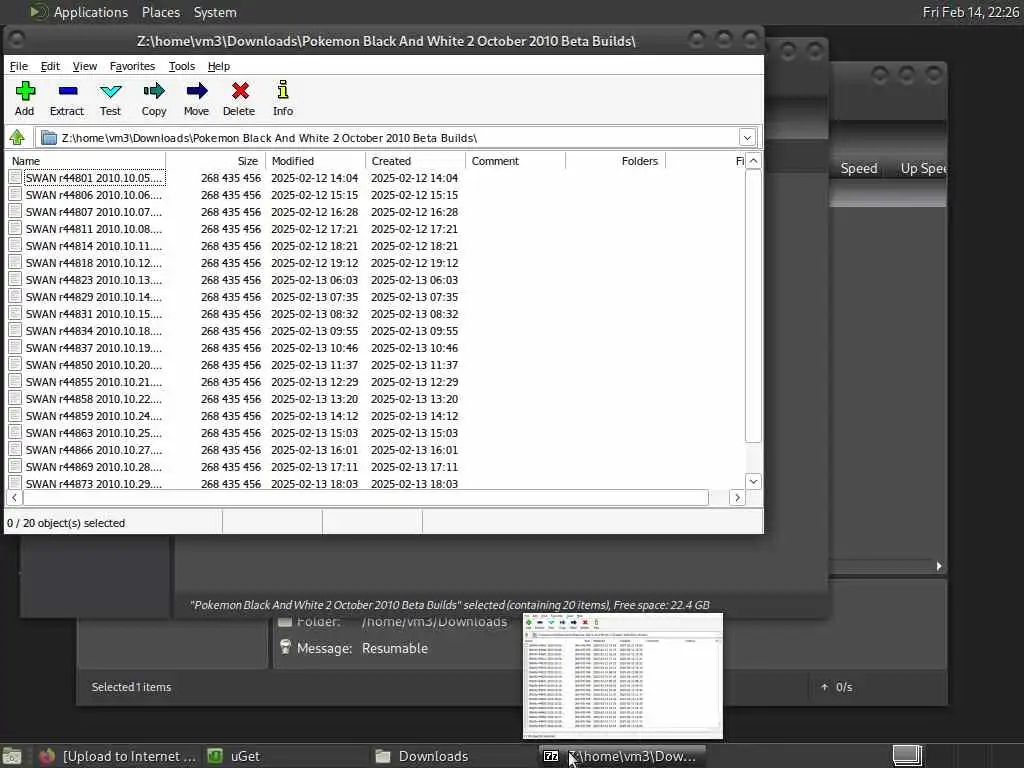Click the horizontal scrollbar thumb

(366, 498)
